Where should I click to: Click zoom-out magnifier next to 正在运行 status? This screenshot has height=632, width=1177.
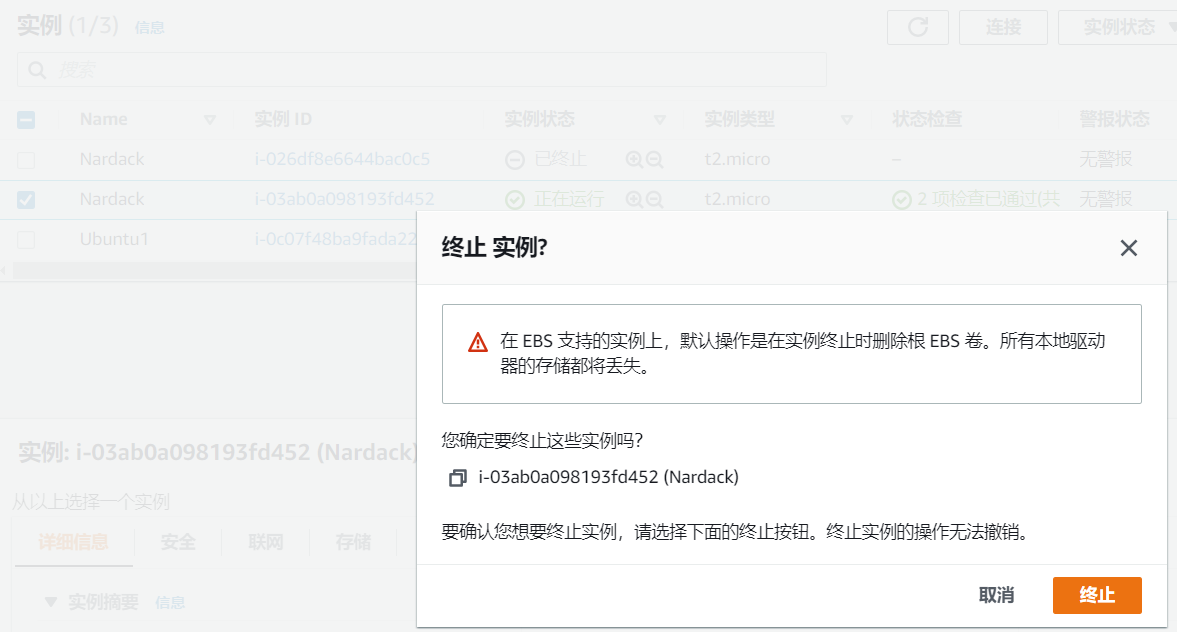pyautogui.click(x=654, y=198)
